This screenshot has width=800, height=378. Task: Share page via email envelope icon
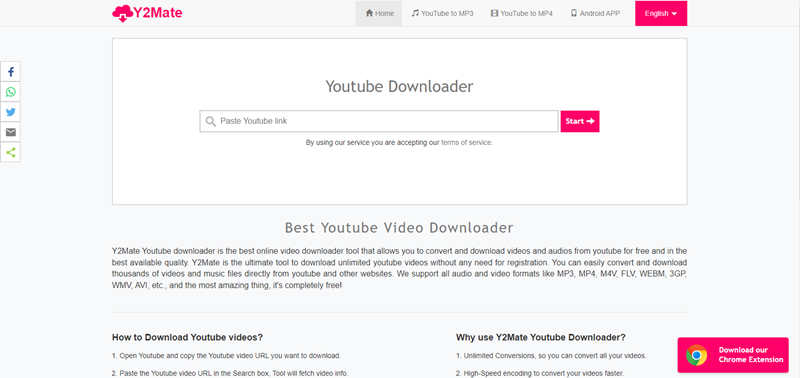[x=11, y=132]
